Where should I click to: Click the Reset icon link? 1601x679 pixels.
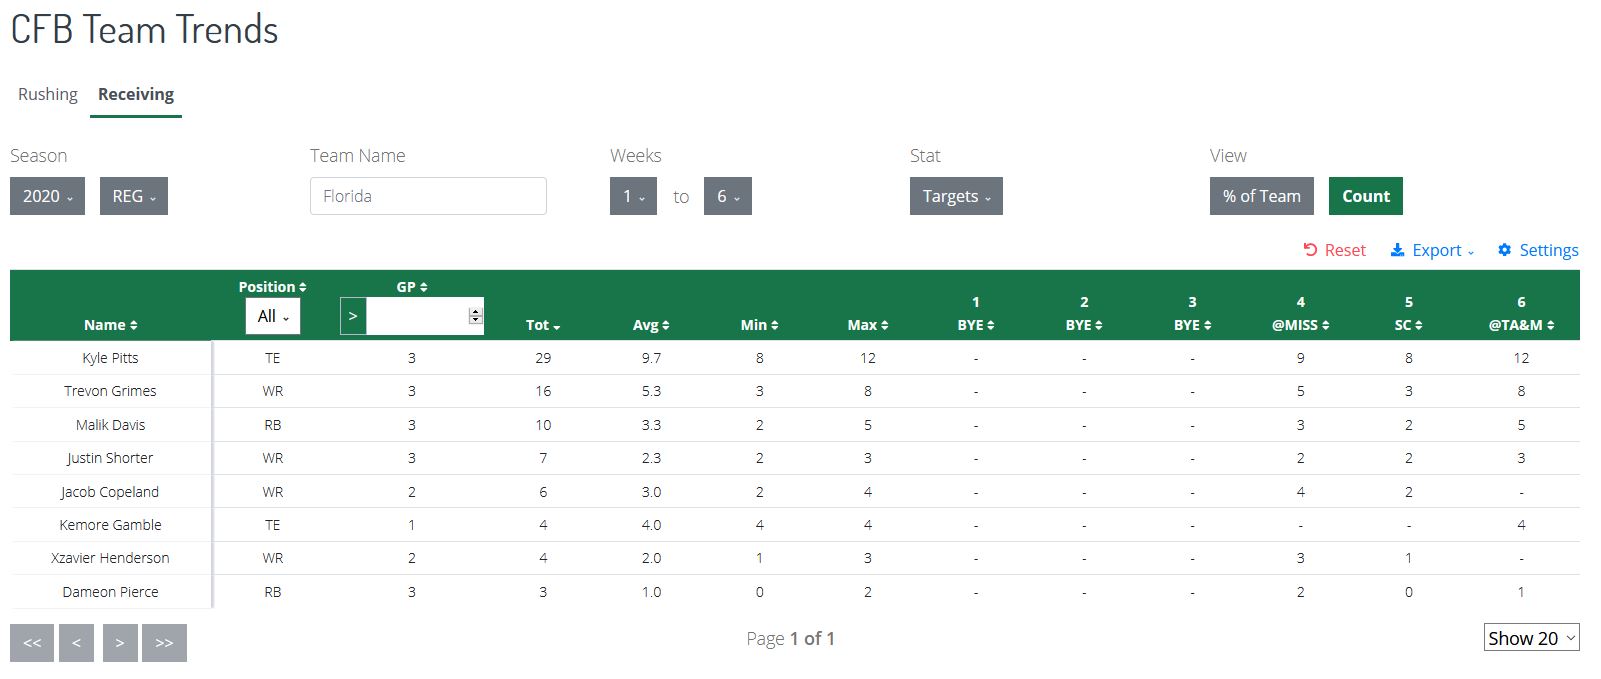[x=1334, y=250]
